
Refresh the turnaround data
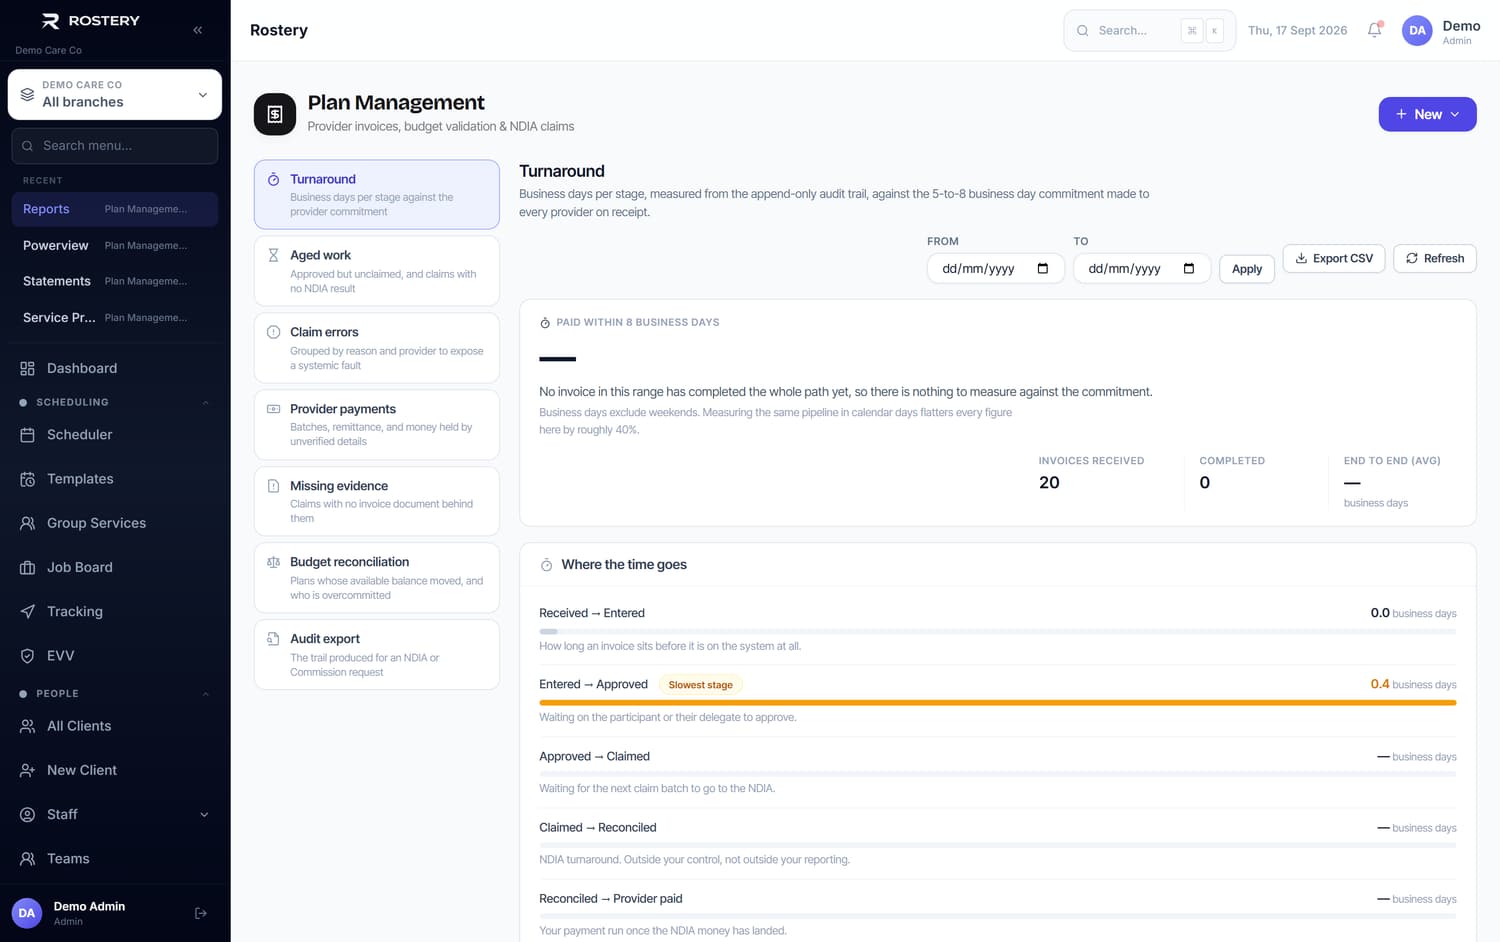coord(1435,258)
